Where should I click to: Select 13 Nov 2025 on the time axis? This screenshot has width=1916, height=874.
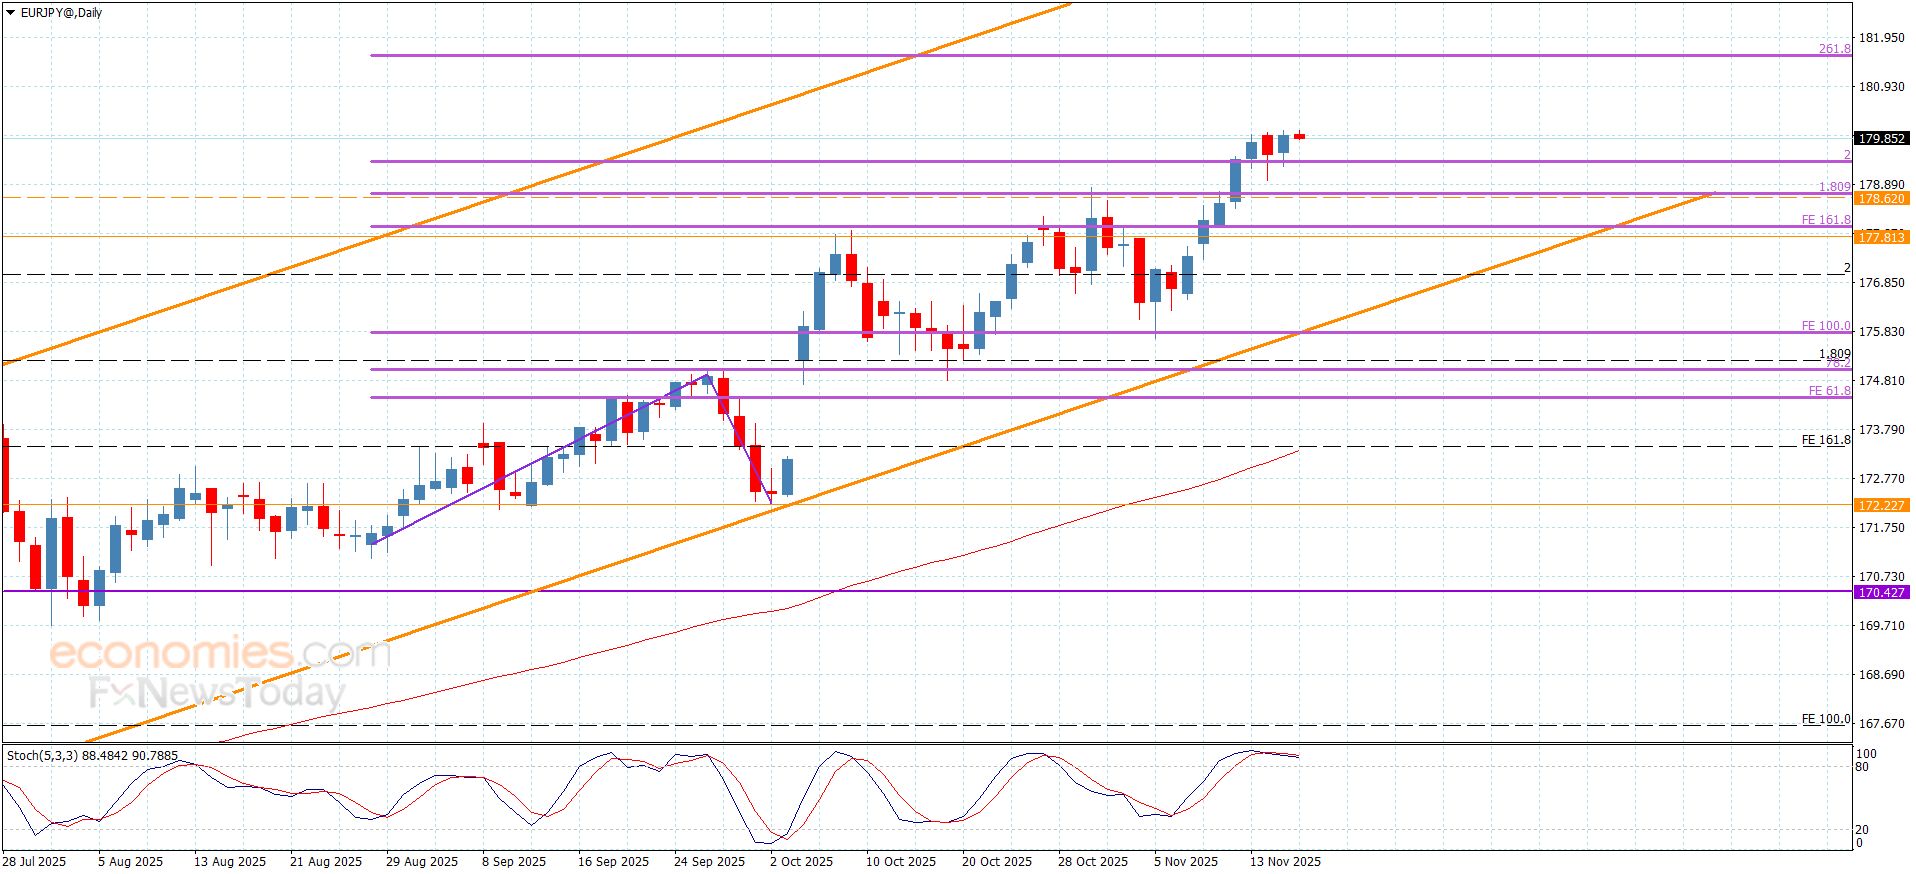pyautogui.click(x=1284, y=862)
